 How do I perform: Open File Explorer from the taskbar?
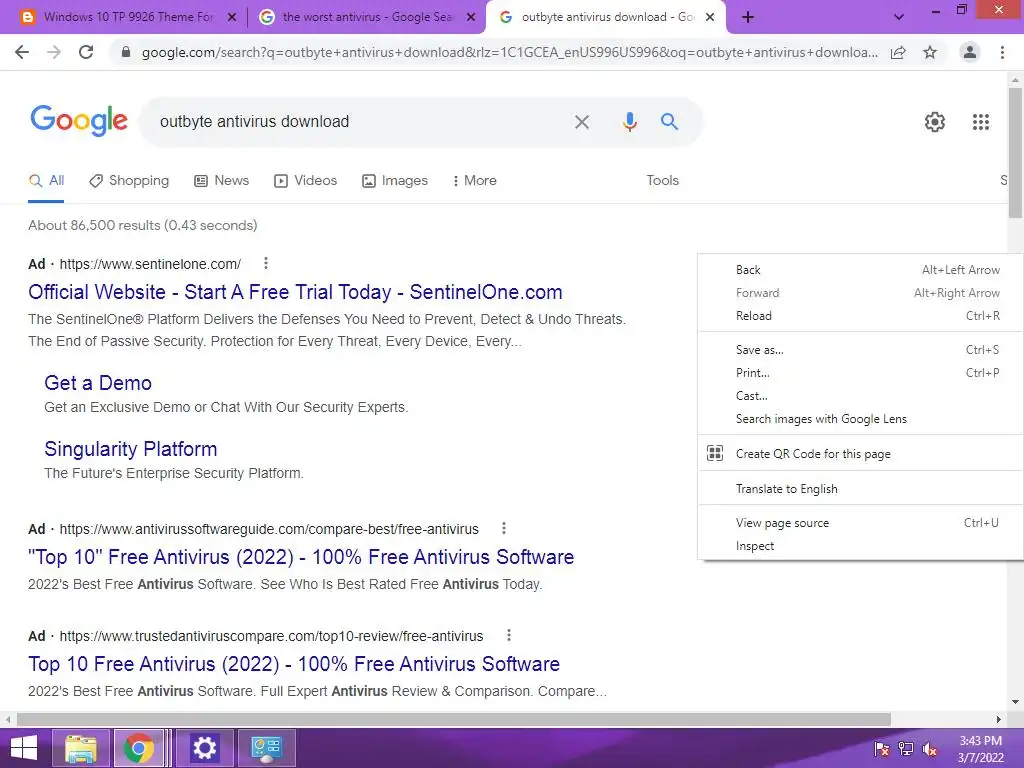(x=80, y=748)
